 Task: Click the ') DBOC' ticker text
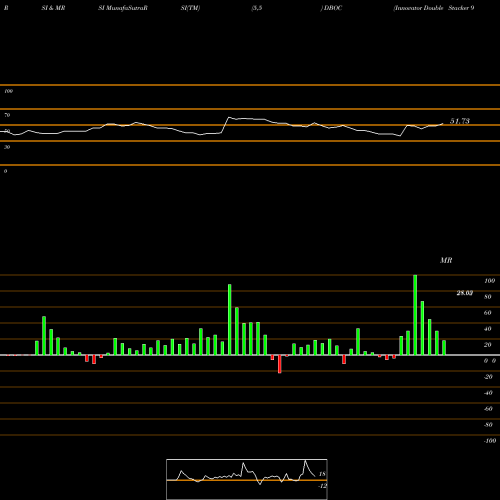tap(331, 8)
